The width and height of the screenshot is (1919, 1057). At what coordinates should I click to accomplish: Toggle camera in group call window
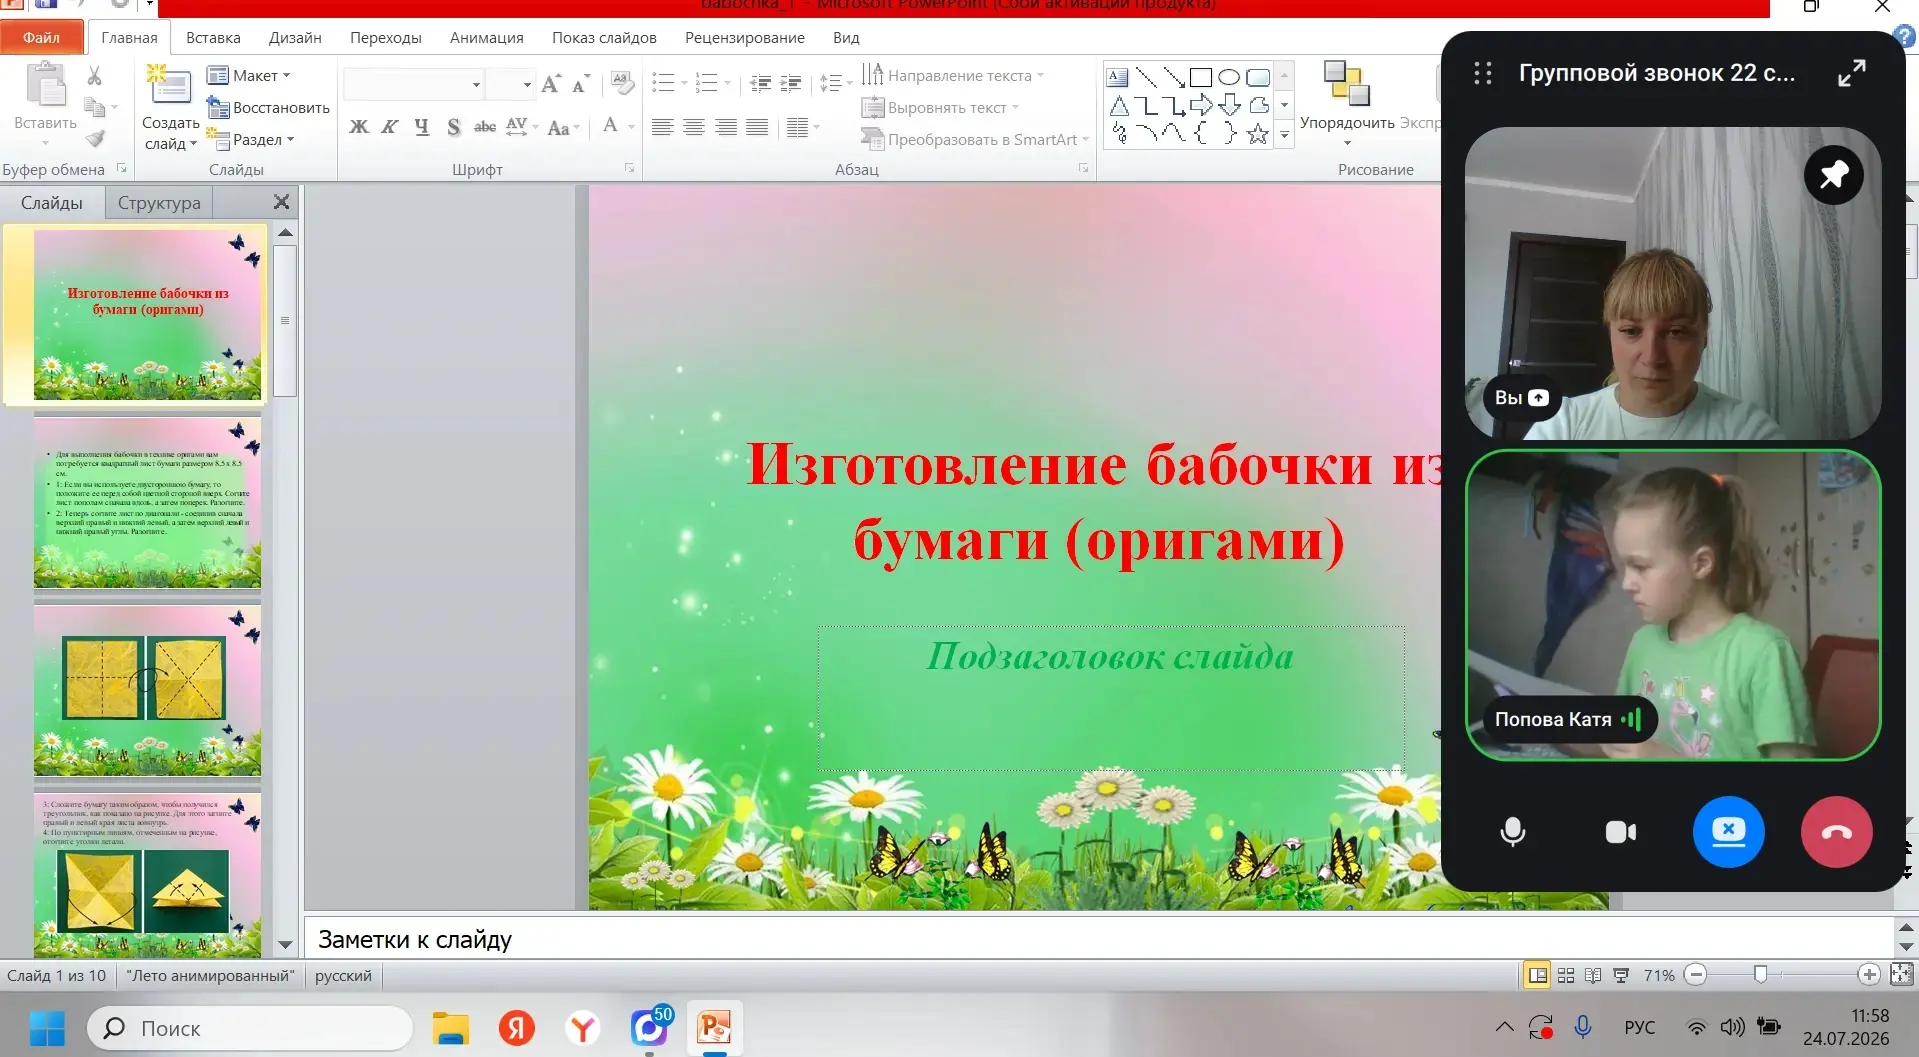tap(1621, 832)
